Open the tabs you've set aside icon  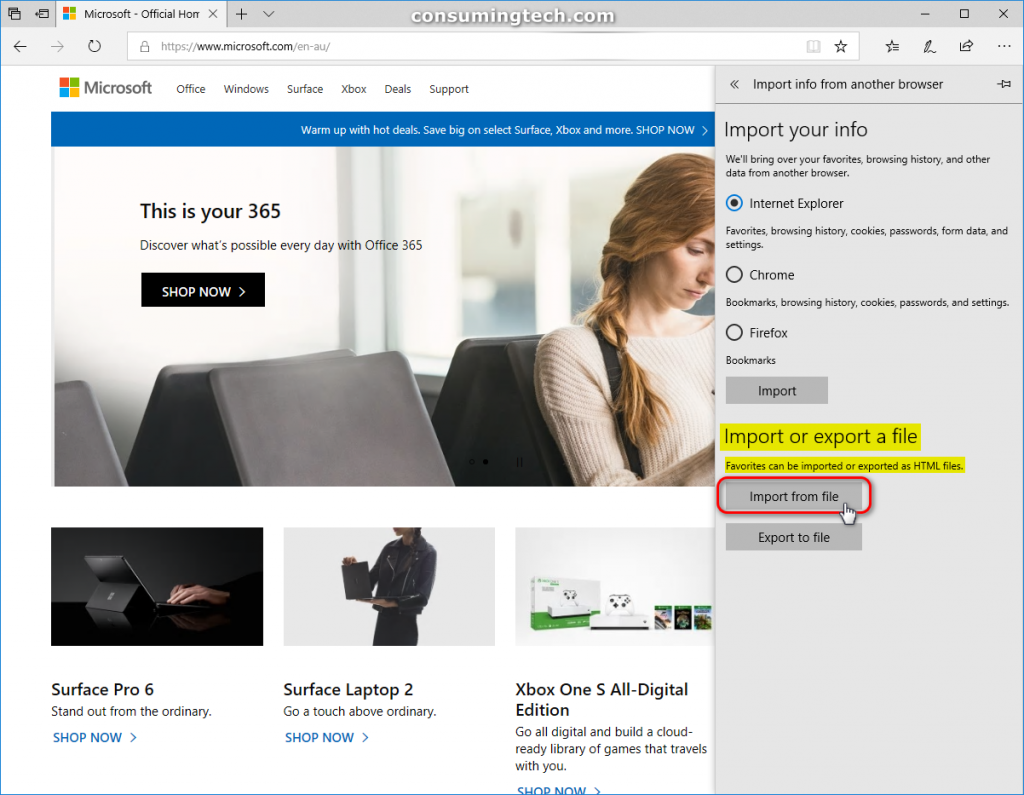(x=14, y=13)
